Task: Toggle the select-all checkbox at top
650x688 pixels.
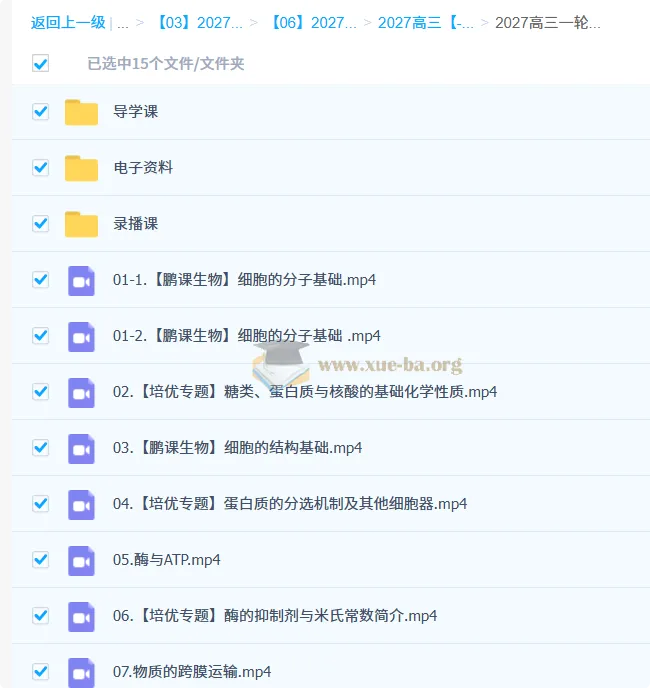Action: click(x=40, y=63)
